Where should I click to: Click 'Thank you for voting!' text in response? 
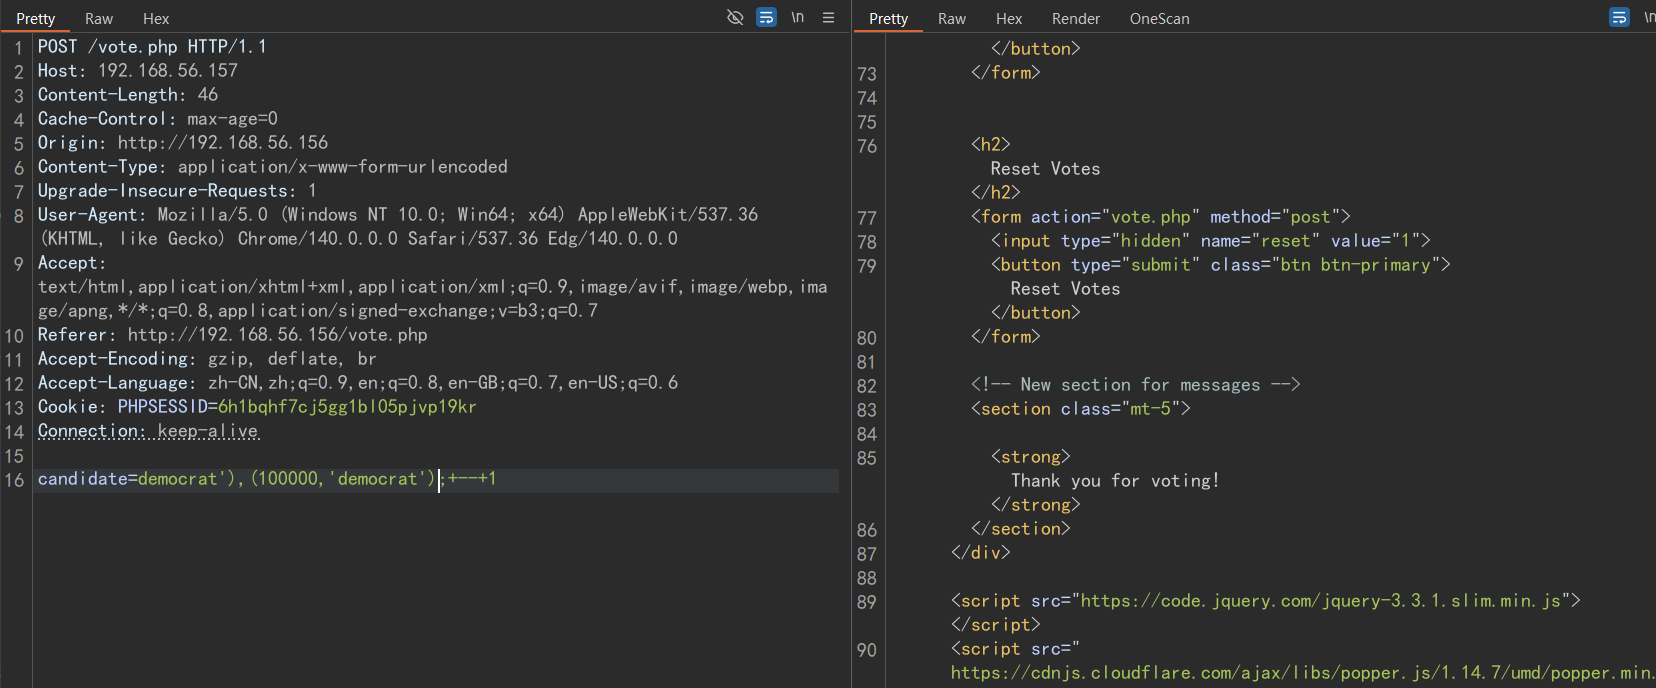(1115, 481)
